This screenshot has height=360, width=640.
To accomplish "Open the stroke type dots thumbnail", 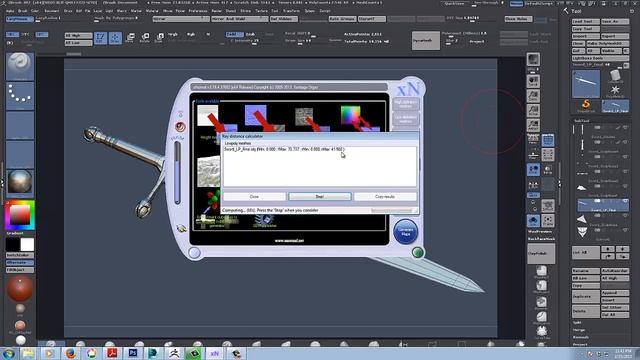I will (20, 96).
